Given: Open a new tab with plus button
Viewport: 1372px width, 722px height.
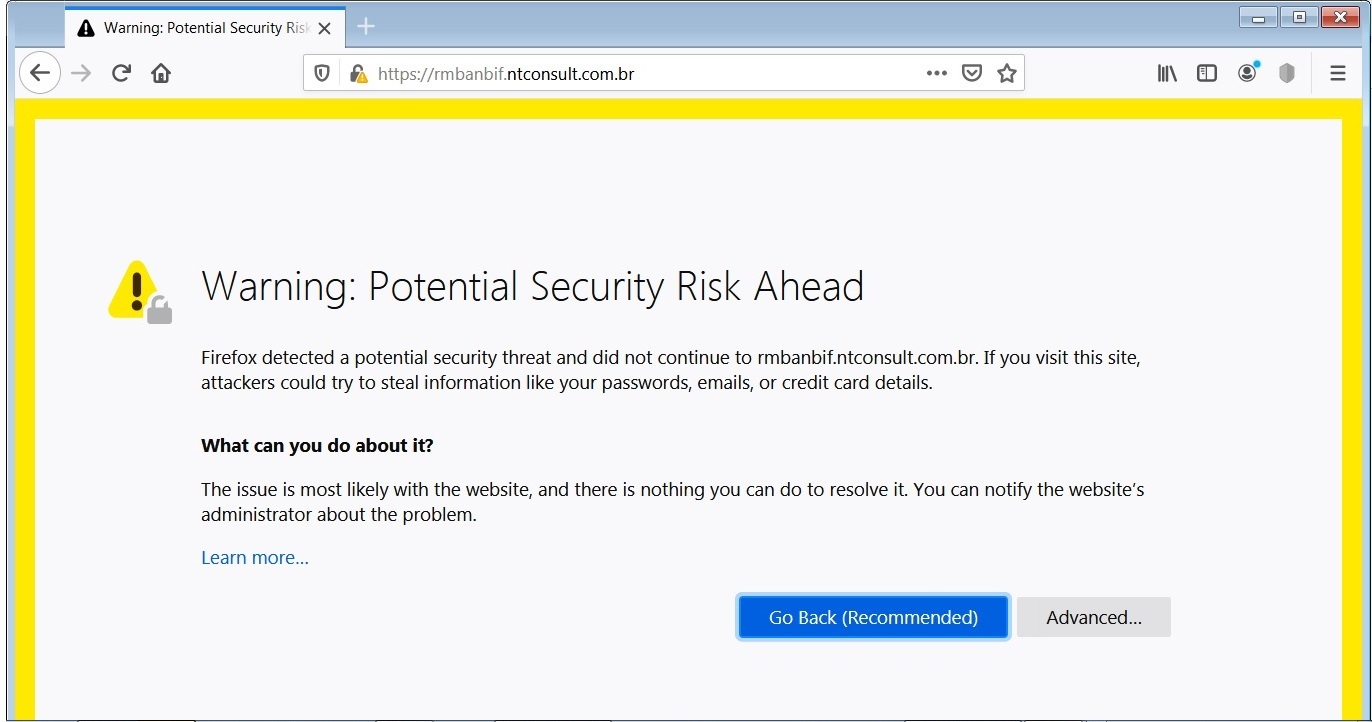Looking at the screenshot, I should tap(366, 27).
